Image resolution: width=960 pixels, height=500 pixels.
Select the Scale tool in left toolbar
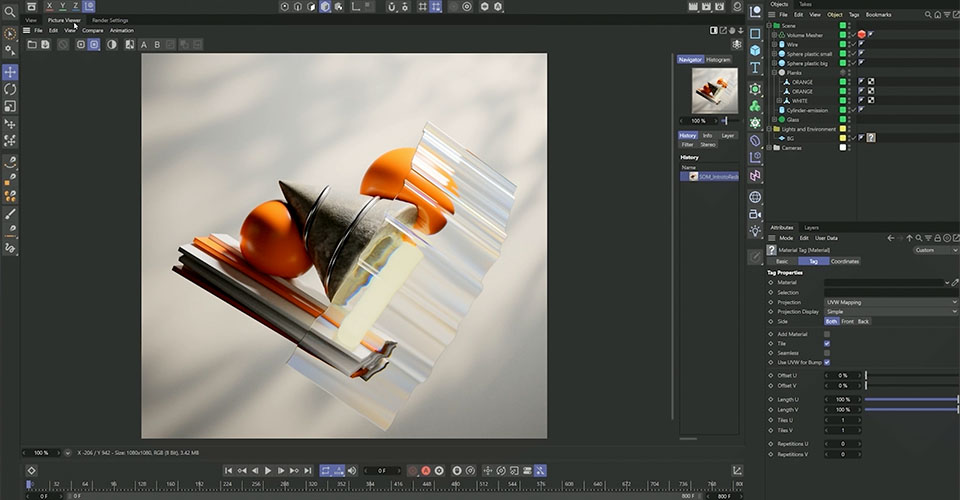(x=10, y=106)
